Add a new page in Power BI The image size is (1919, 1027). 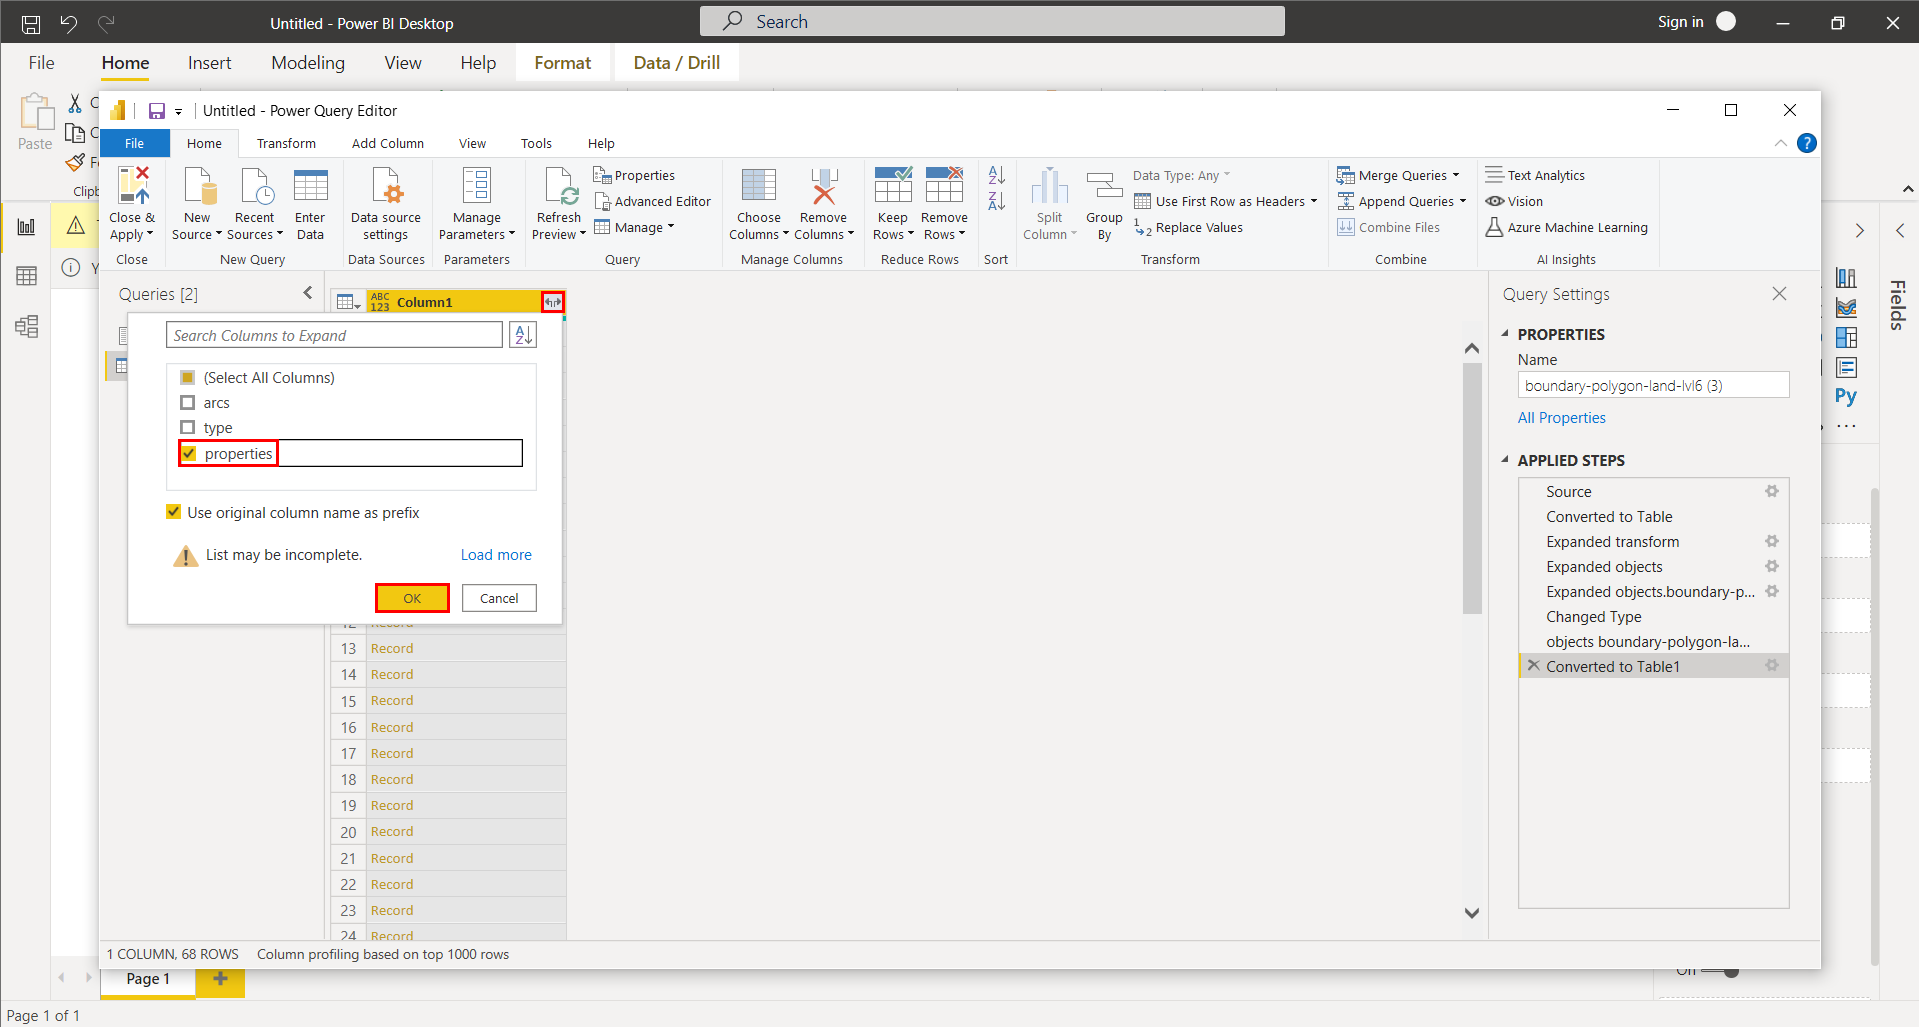coord(221,979)
